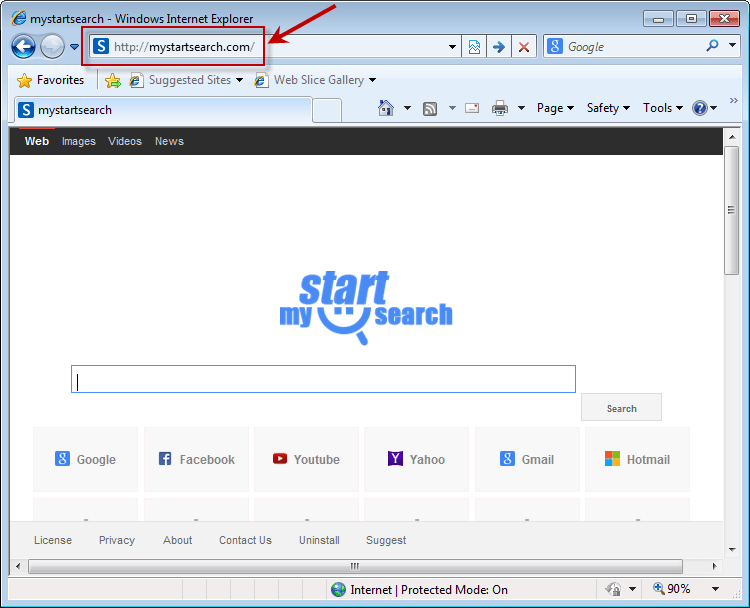Open the Page menu
This screenshot has width=750, height=608.
point(555,108)
